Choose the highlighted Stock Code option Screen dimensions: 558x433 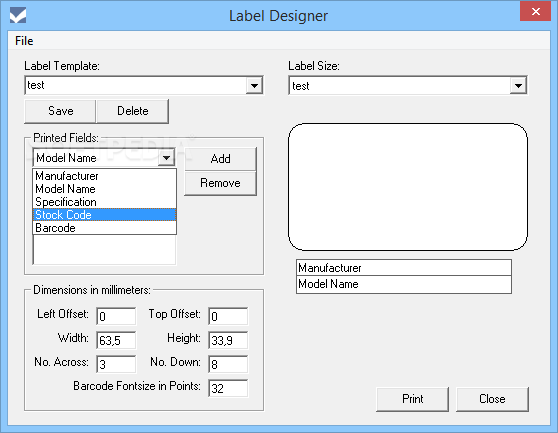pos(105,215)
